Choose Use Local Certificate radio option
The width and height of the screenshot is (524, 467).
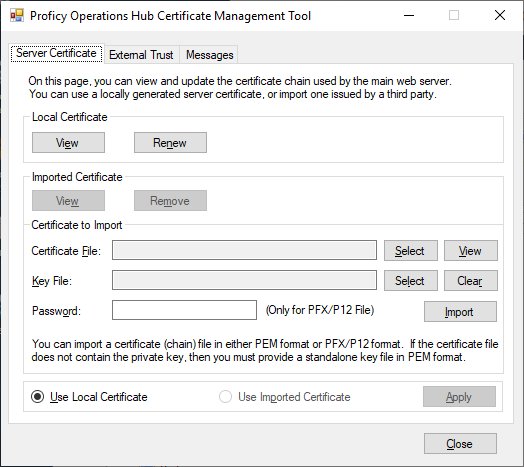[89, 397]
